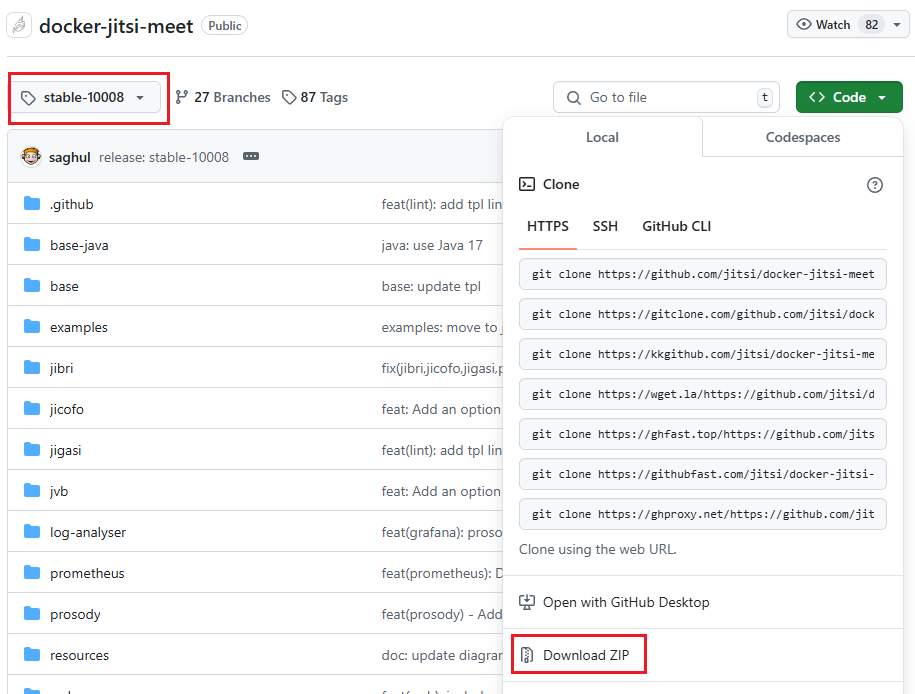The image size is (915, 694).
Task: Click saghul's avatar image
Action: [x=31, y=157]
